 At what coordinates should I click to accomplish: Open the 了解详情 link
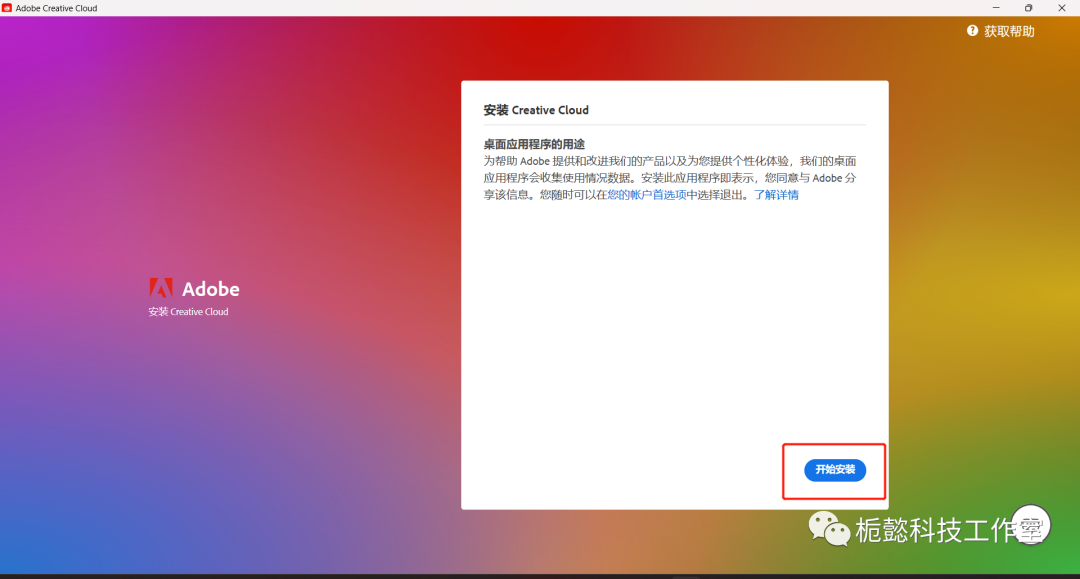(776, 195)
